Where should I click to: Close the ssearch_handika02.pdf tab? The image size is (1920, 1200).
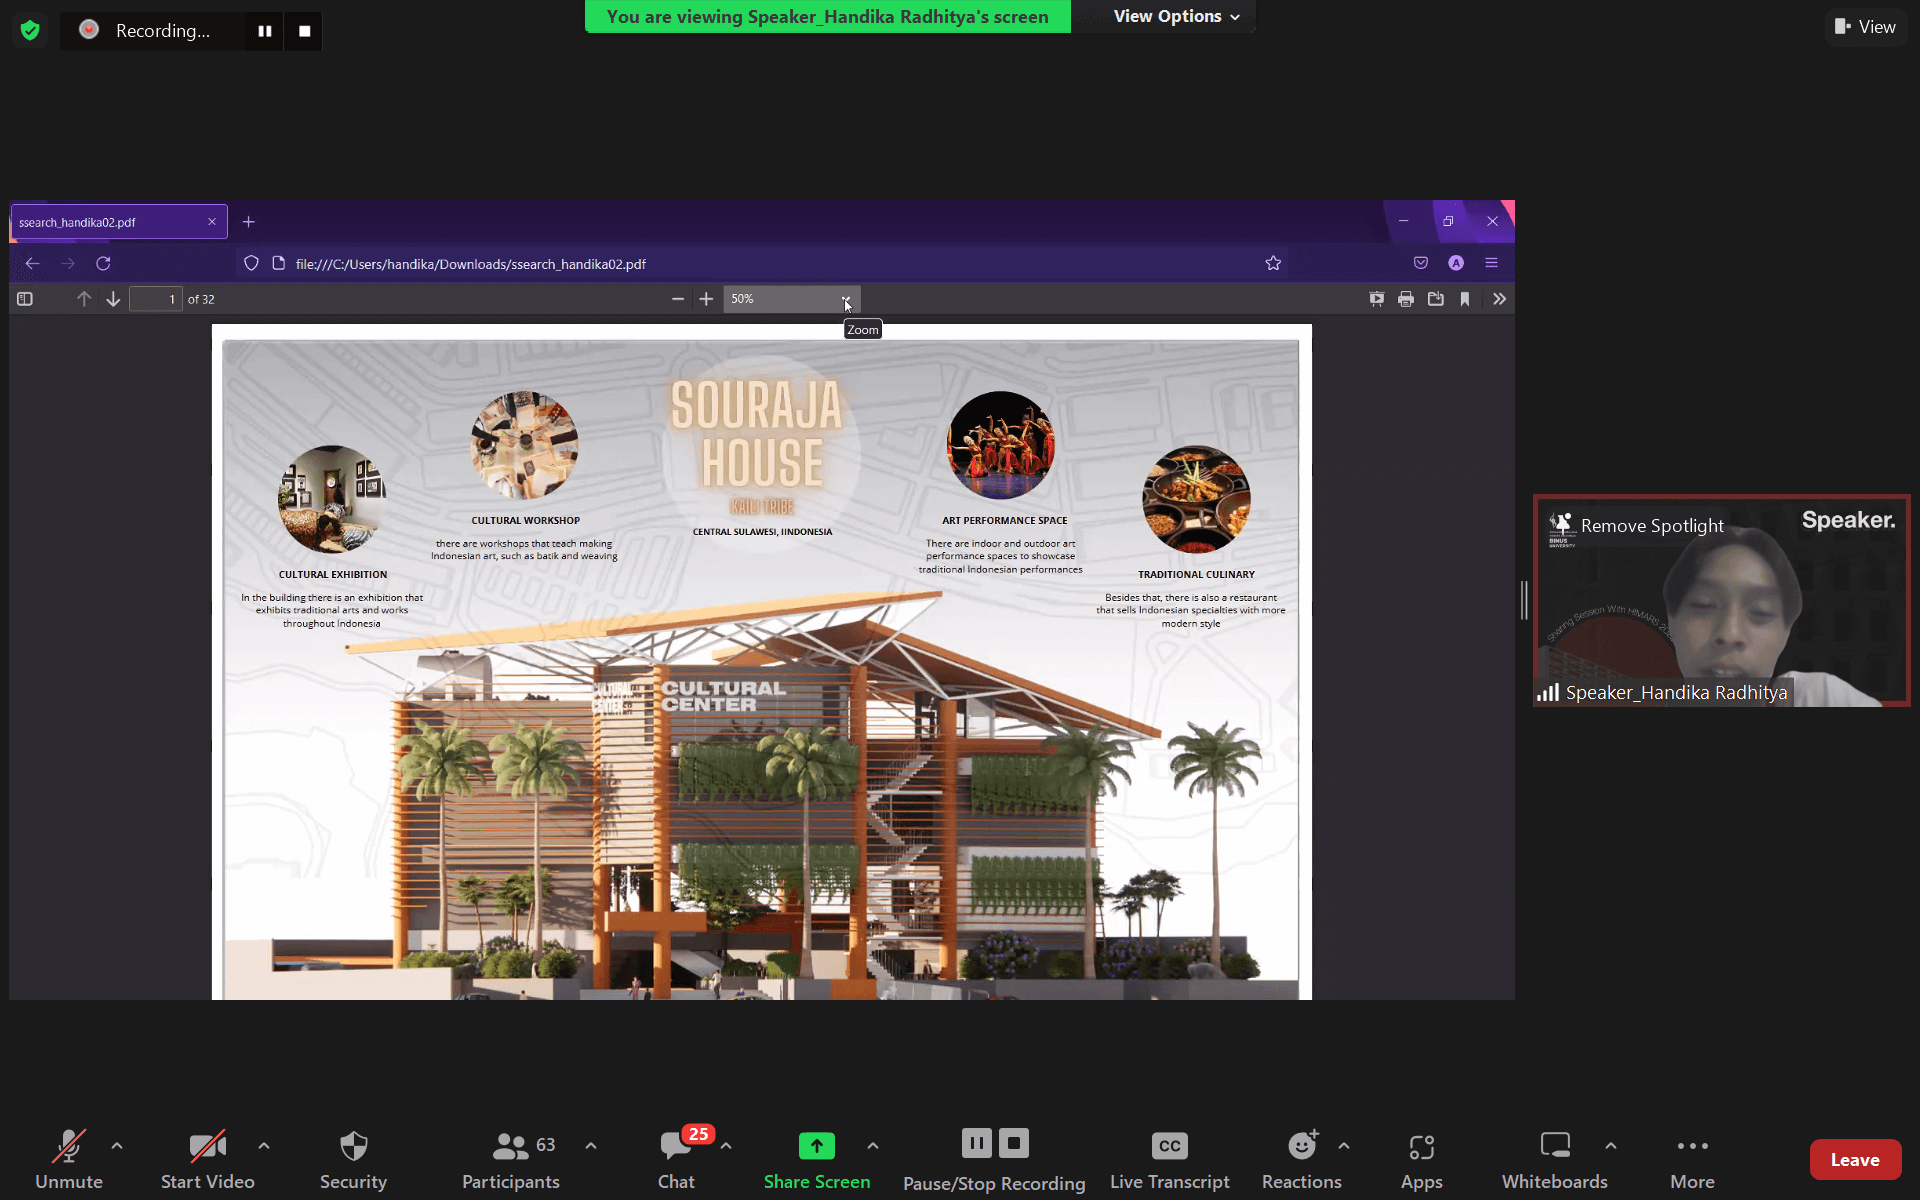212,222
